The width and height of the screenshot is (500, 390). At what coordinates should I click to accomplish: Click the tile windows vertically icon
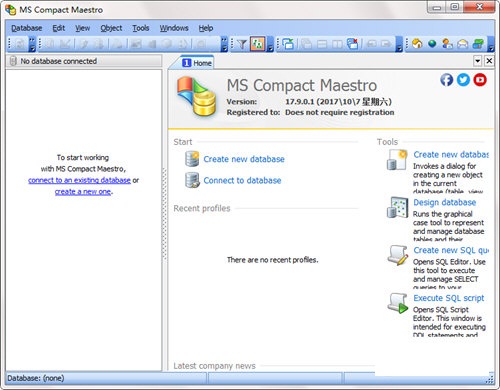[337, 44]
